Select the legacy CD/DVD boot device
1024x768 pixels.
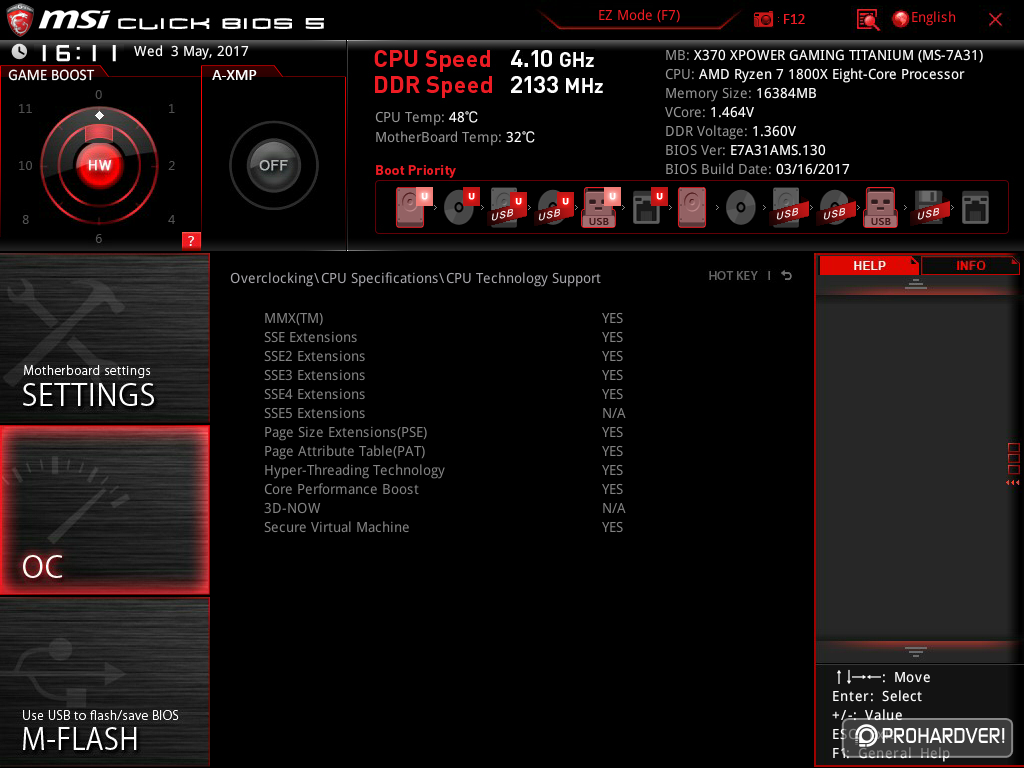coord(740,207)
